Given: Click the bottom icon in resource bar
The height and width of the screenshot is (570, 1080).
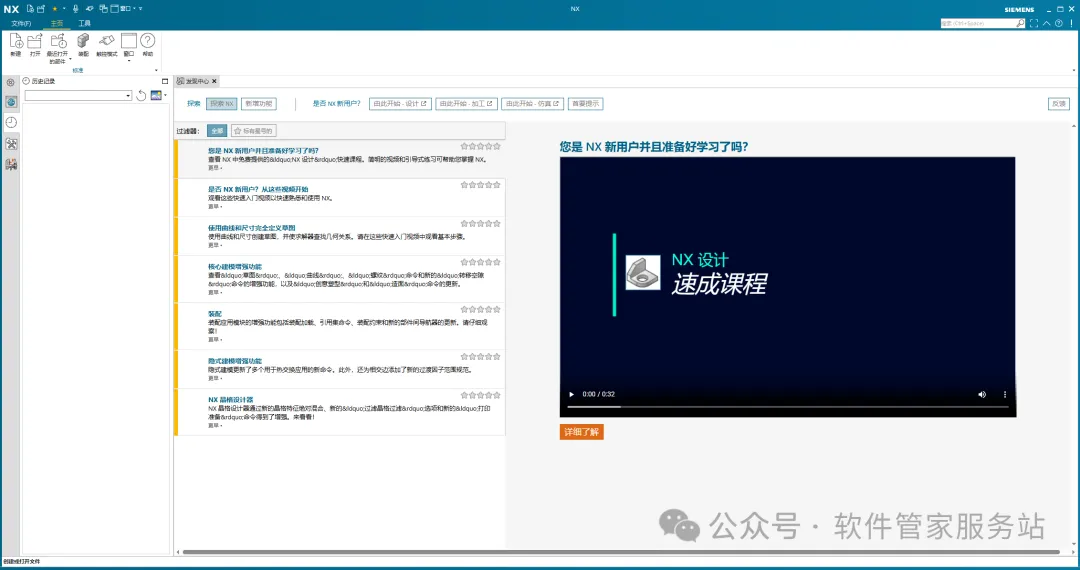Looking at the screenshot, I should coord(11,164).
